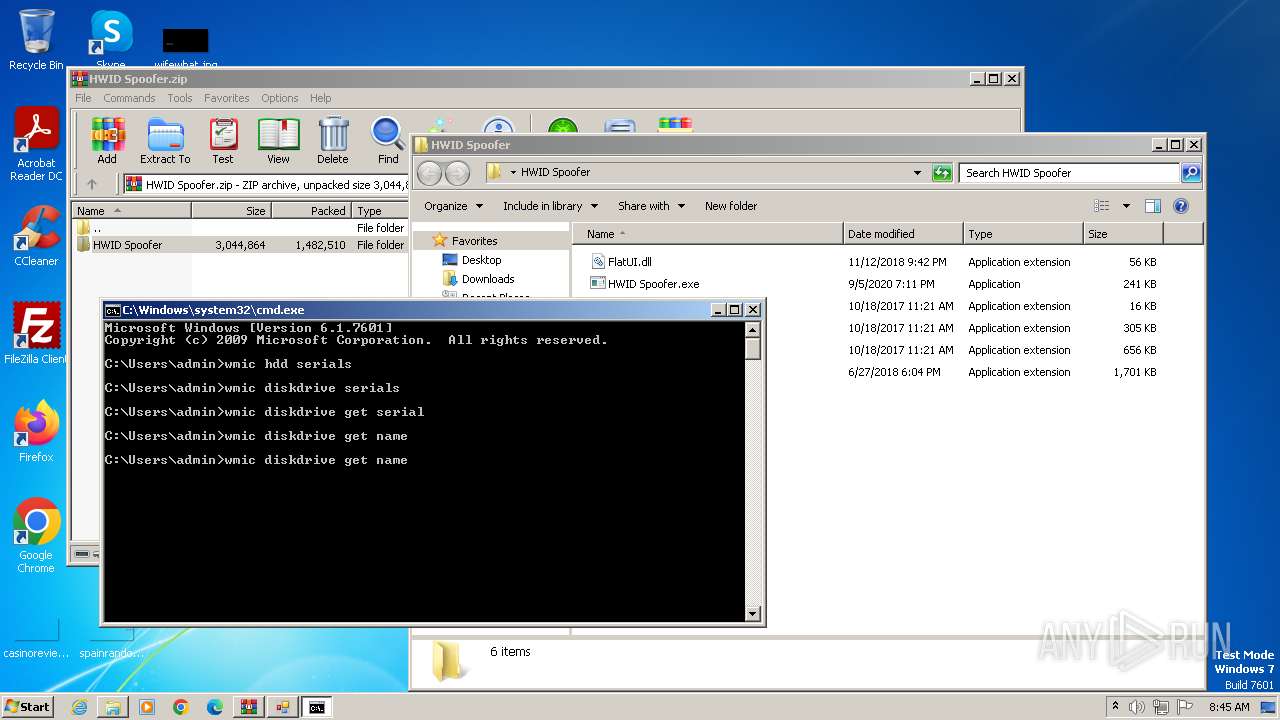Click the View icon in WinRAR toolbar

[x=278, y=141]
